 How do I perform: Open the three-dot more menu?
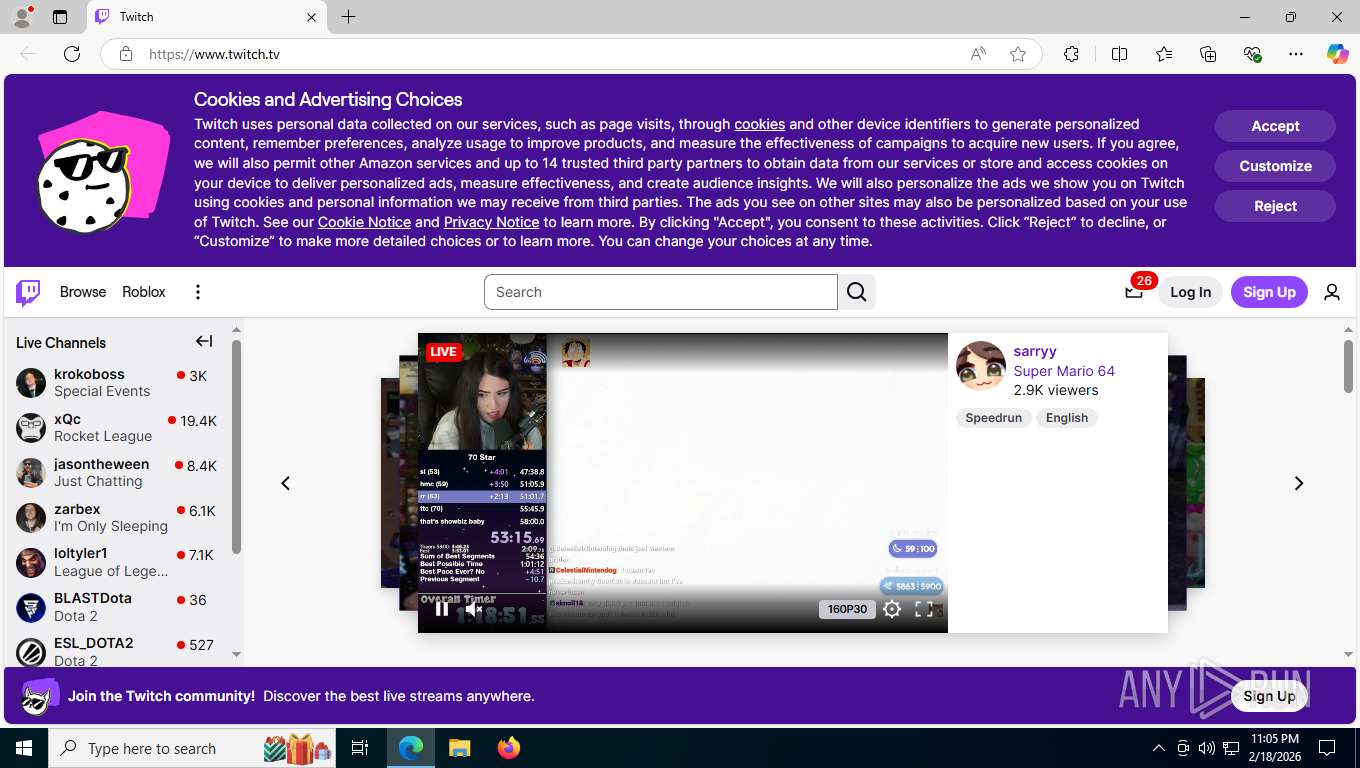point(197,292)
